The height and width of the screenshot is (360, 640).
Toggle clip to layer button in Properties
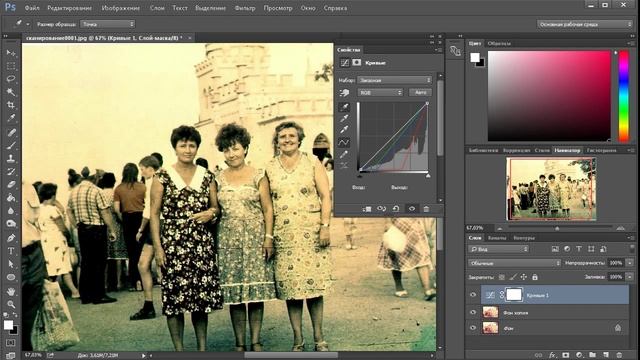tap(367, 209)
